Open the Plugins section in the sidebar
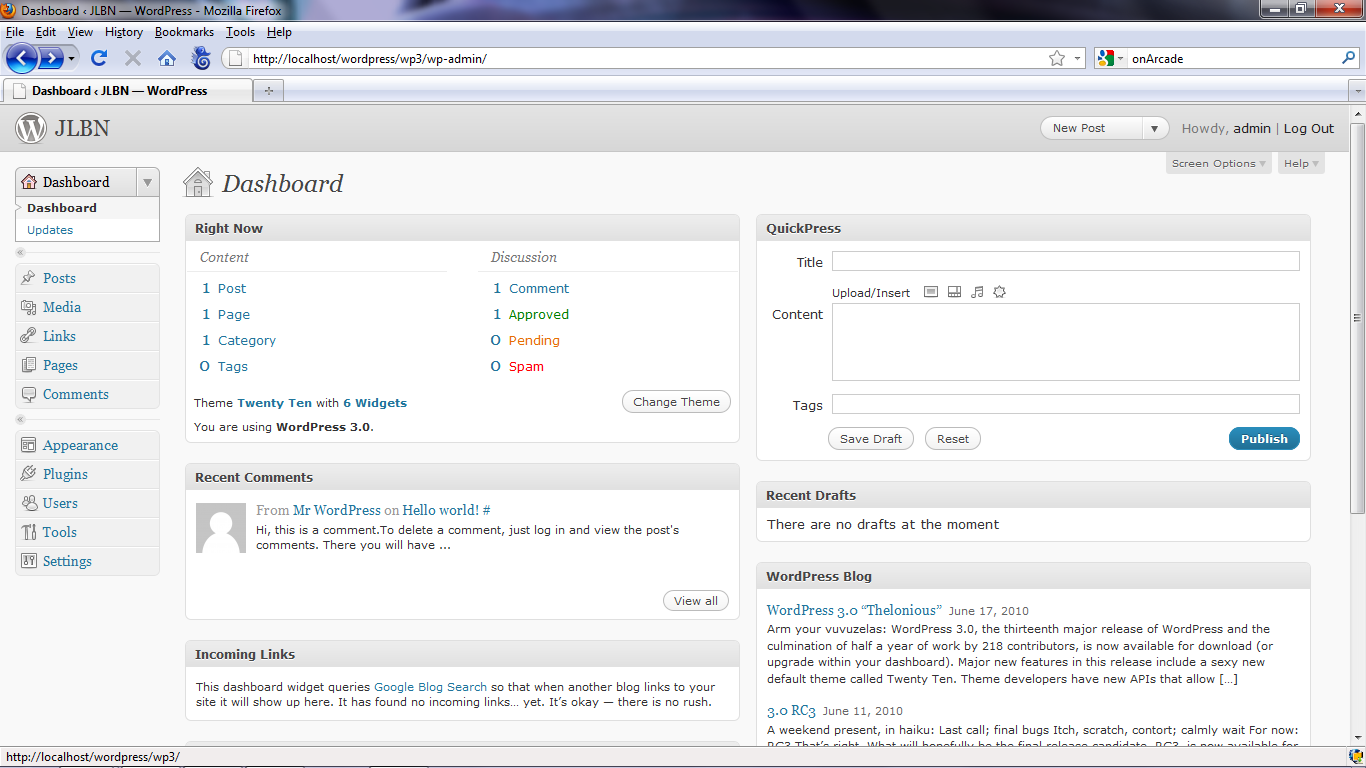 pyautogui.click(x=65, y=474)
